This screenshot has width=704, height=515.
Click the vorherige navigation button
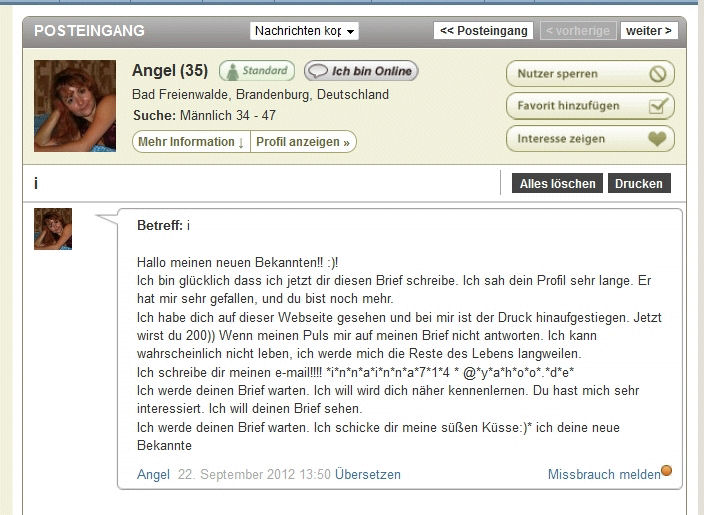pyautogui.click(x=578, y=31)
